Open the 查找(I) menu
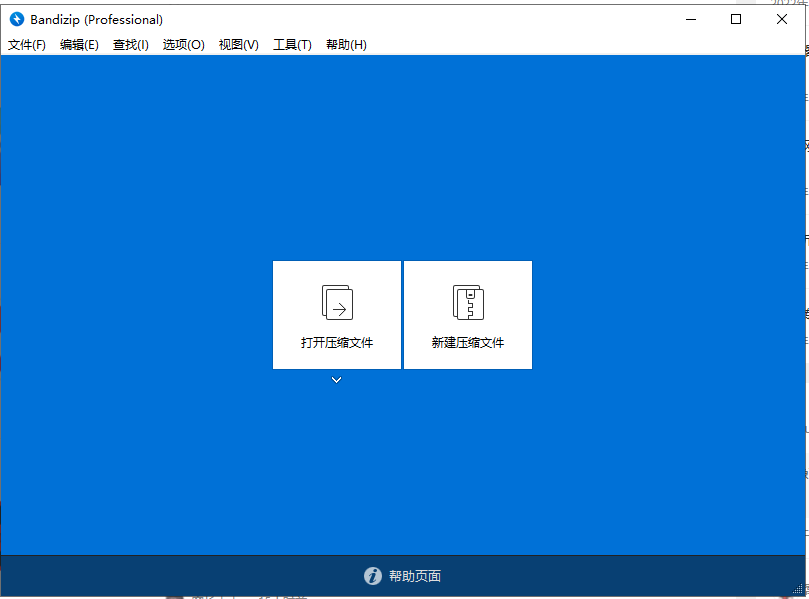This screenshot has height=599, width=809. (x=131, y=45)
